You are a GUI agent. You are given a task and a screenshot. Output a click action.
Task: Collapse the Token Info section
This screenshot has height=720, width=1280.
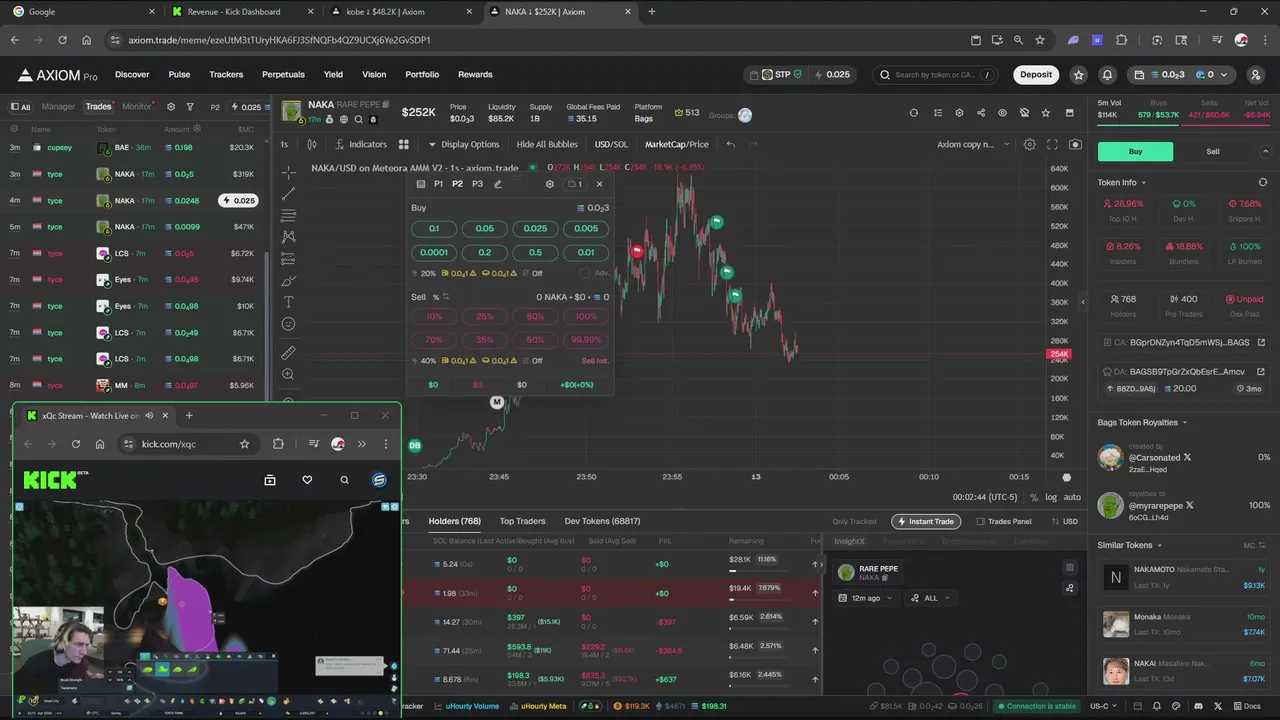pos(1121,182)
